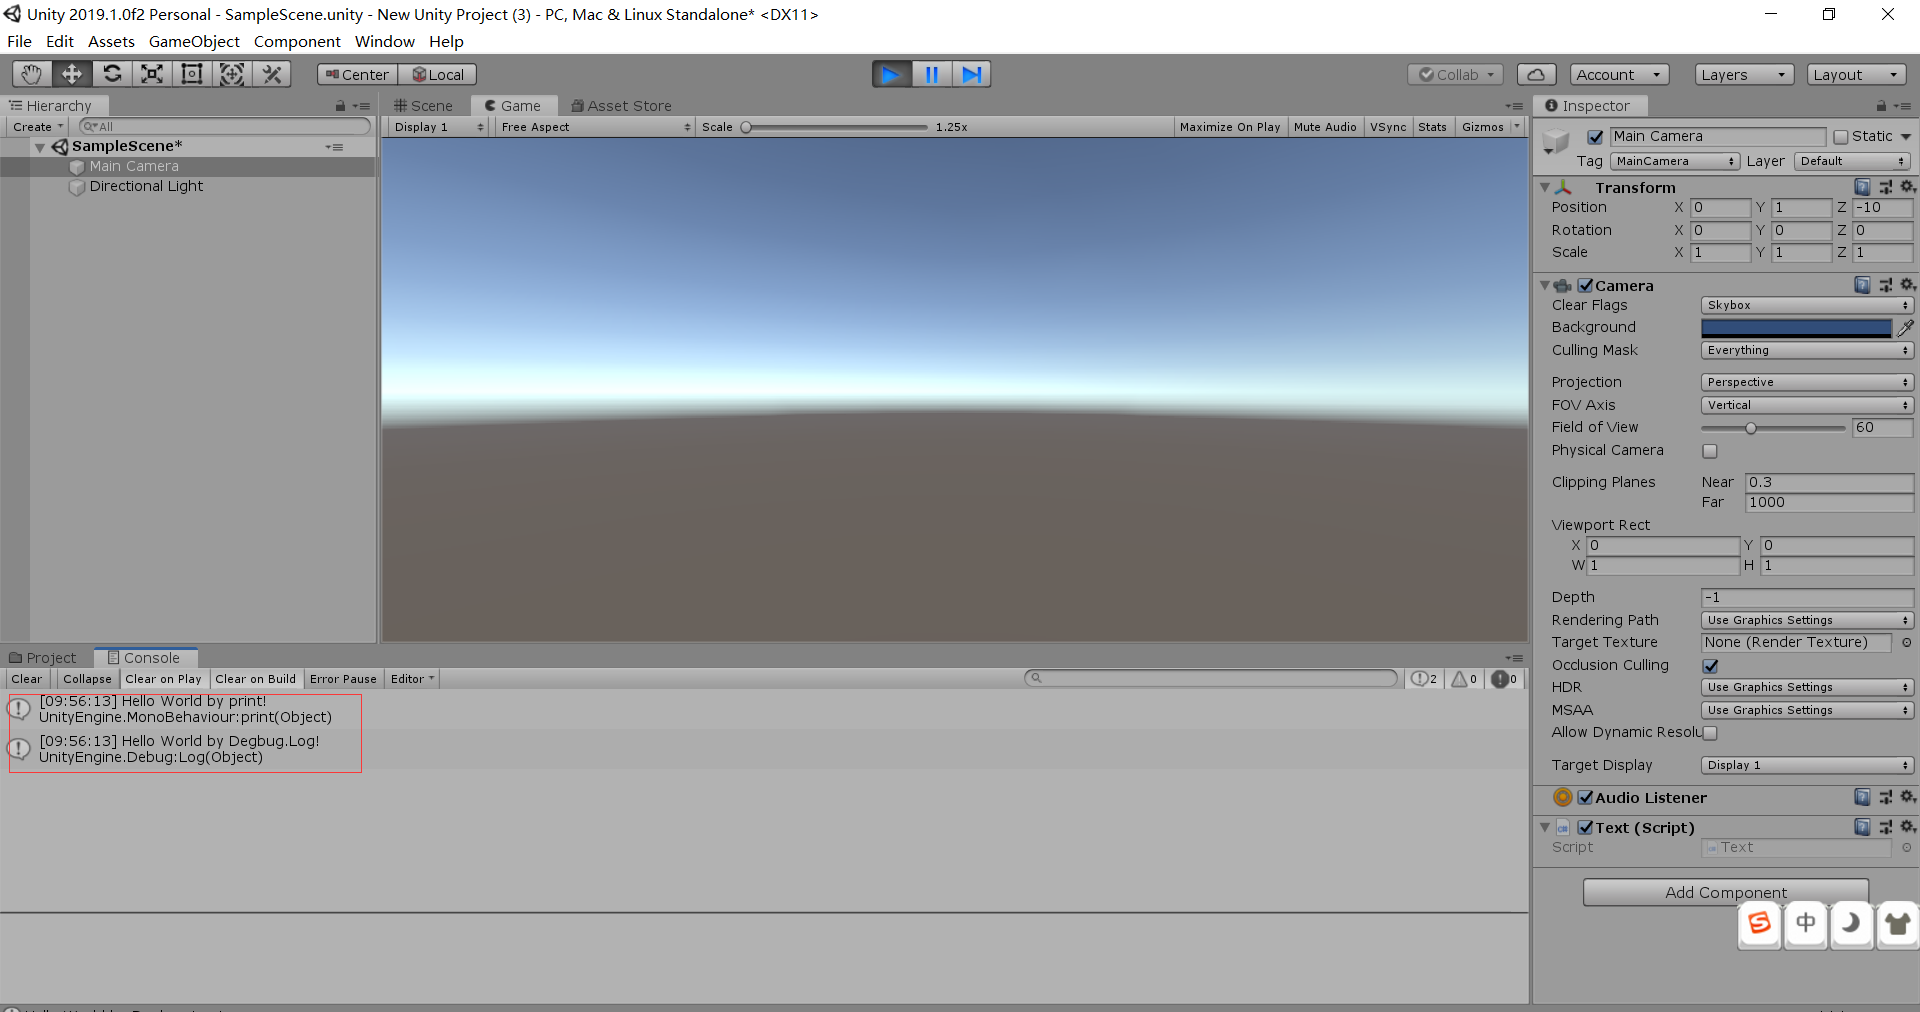The width and height of the screenshot is (1920, 1012).
Task: Open the Clear Flags dropdown
Action: [1806, 305]
